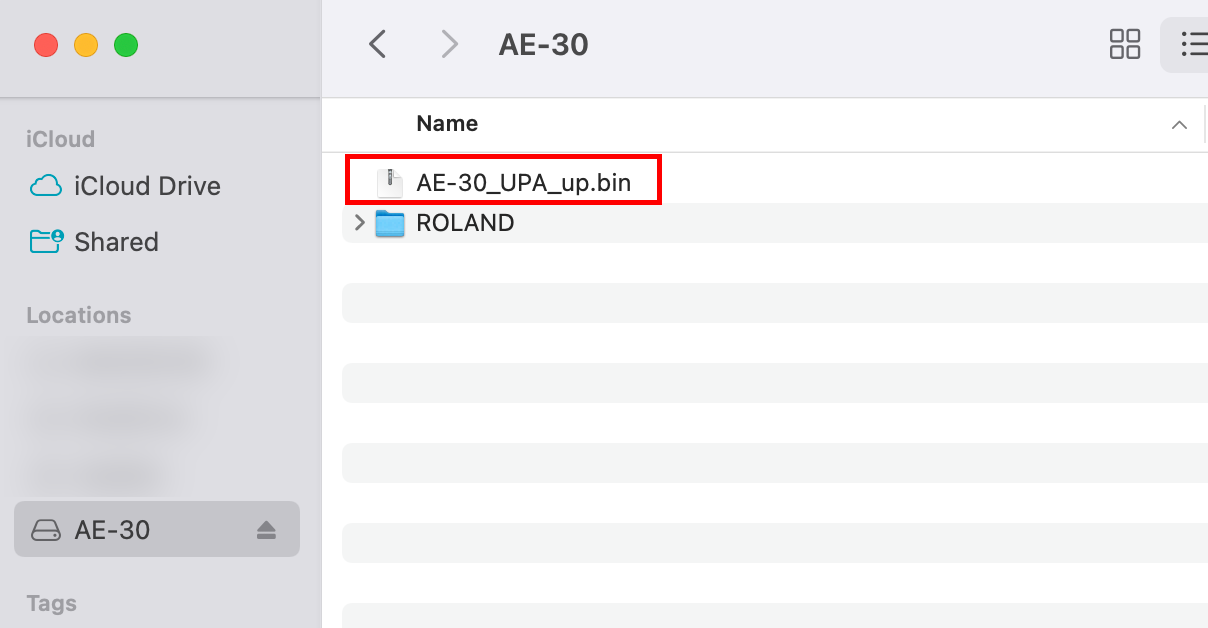
Task: Toggle sort order with Name column caret
Action: pyautogui.click(x=1179, y=125)
